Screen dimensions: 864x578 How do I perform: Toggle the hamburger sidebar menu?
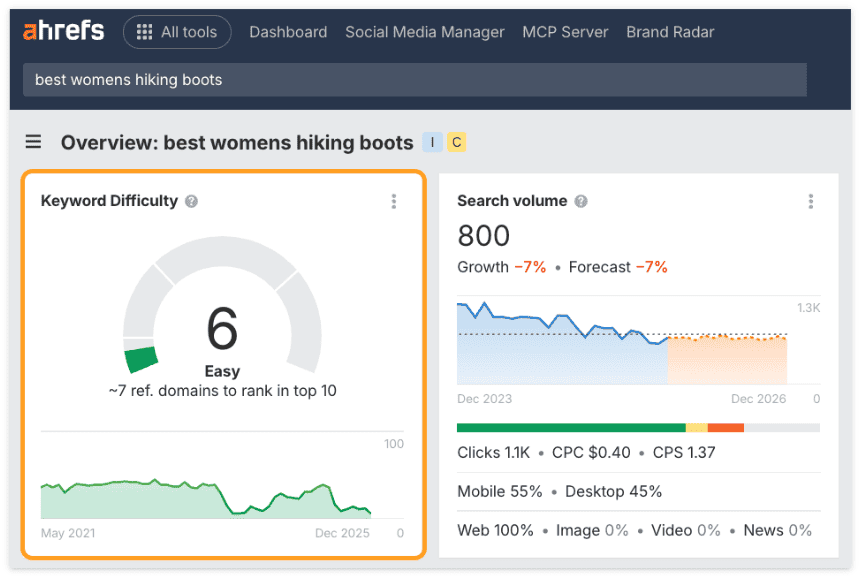click(x=33, y=142)
